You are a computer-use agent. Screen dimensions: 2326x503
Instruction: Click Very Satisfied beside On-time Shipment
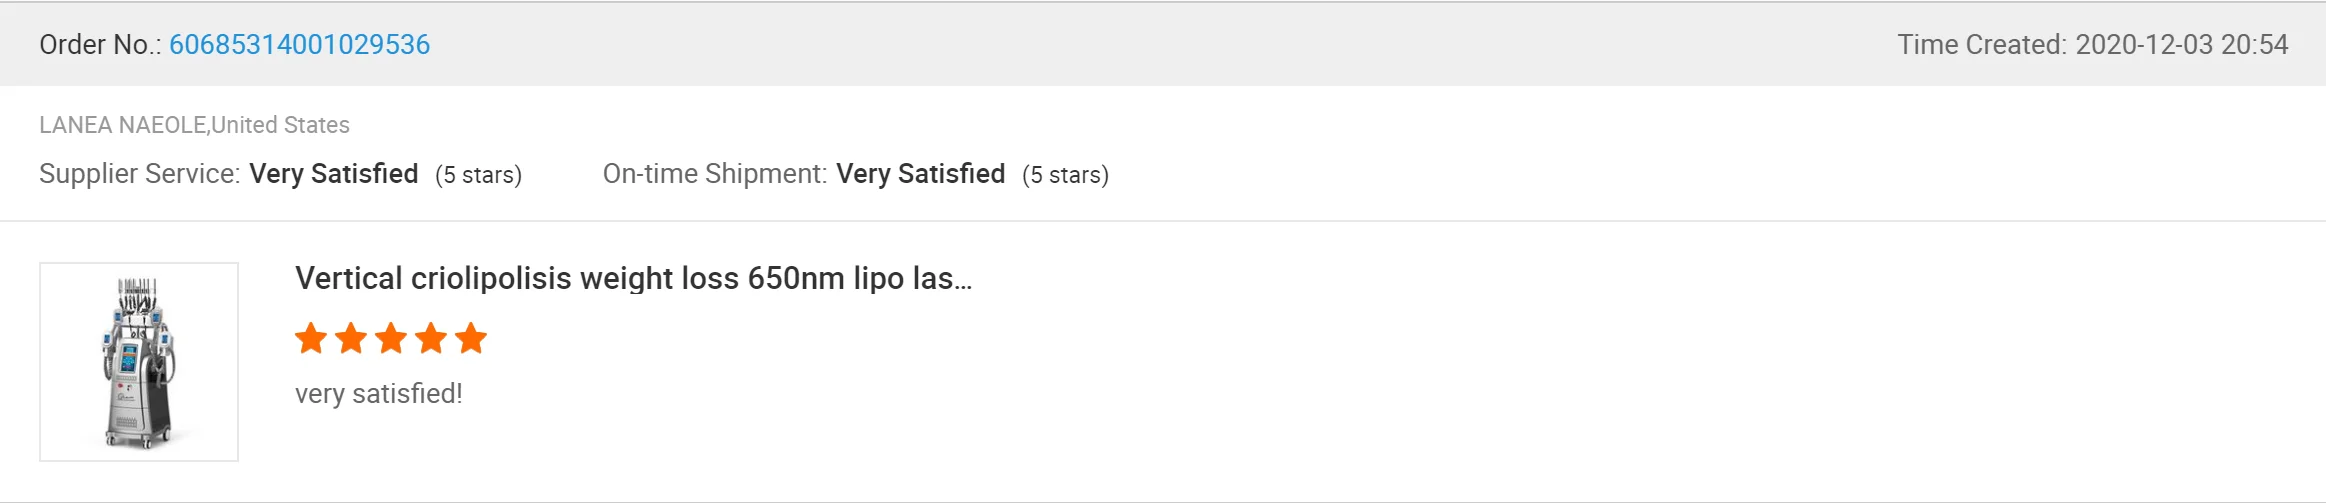[921, 174]
